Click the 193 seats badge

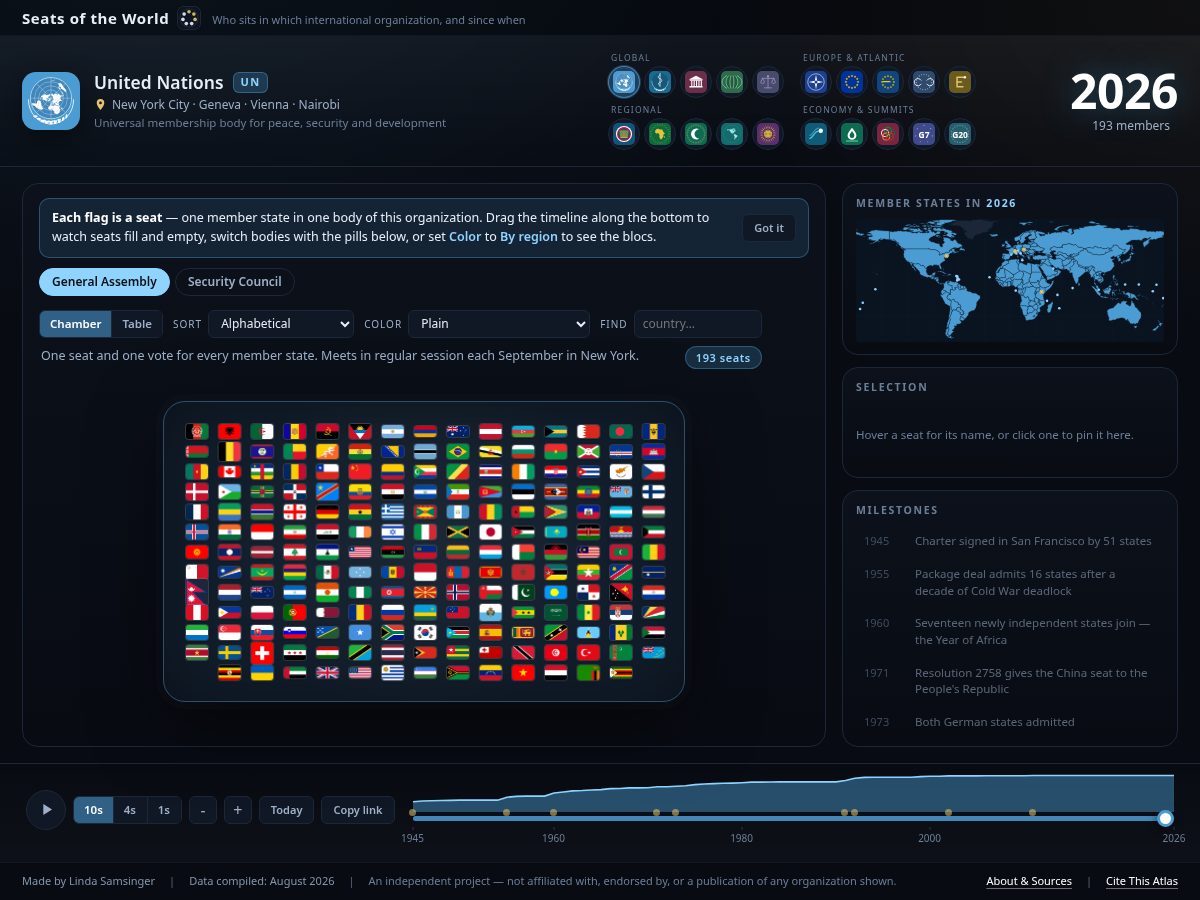tap(723, 358)
